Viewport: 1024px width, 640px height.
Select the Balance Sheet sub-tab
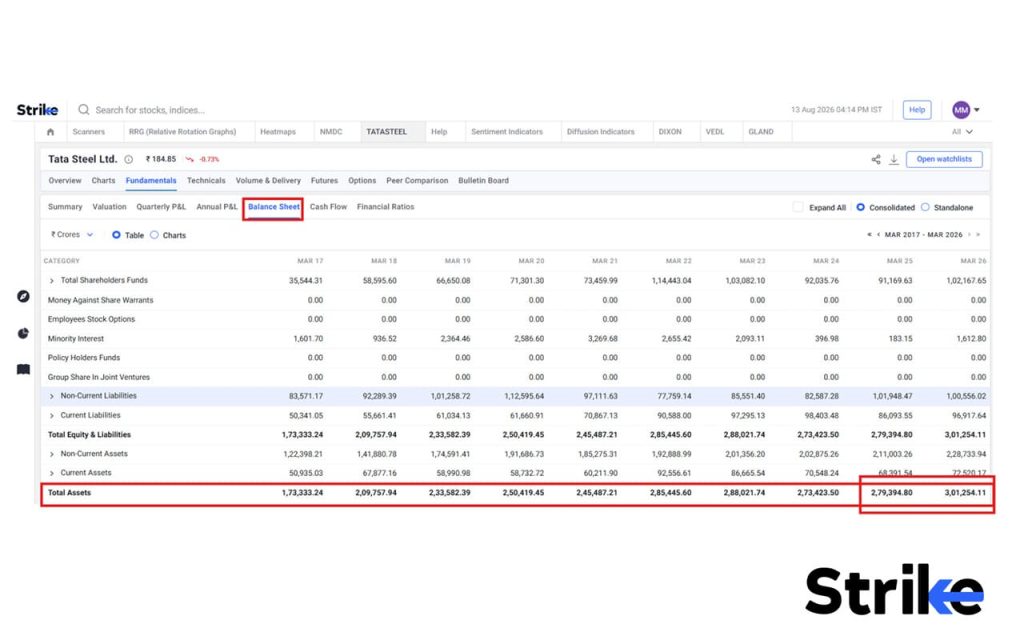pos(274,207)
